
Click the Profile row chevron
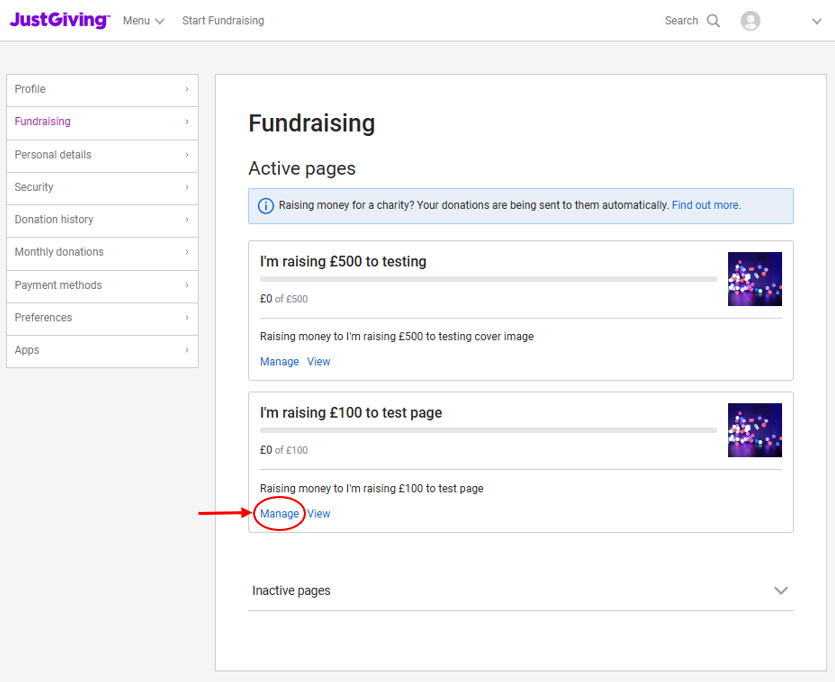pyautogui.click(x=188, y=89)
